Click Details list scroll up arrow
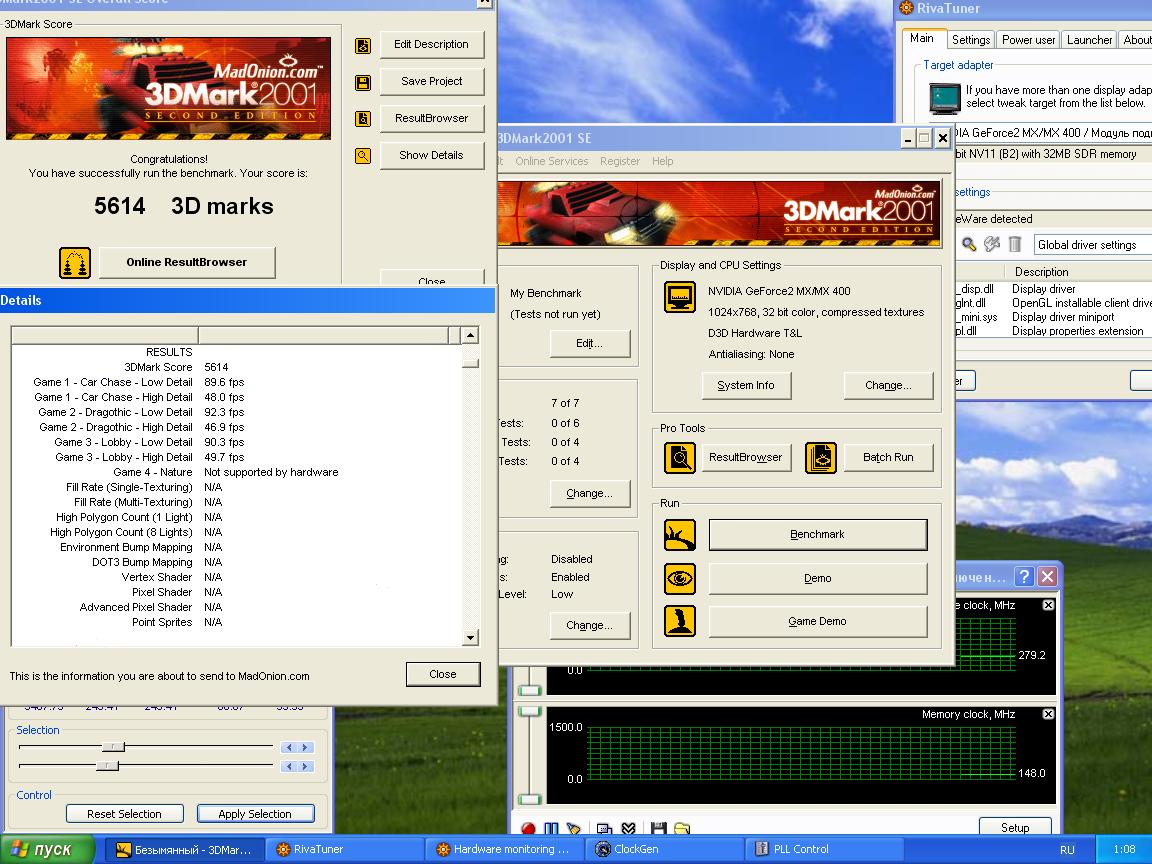This screenshot has width=1152, height=864. 471,336
